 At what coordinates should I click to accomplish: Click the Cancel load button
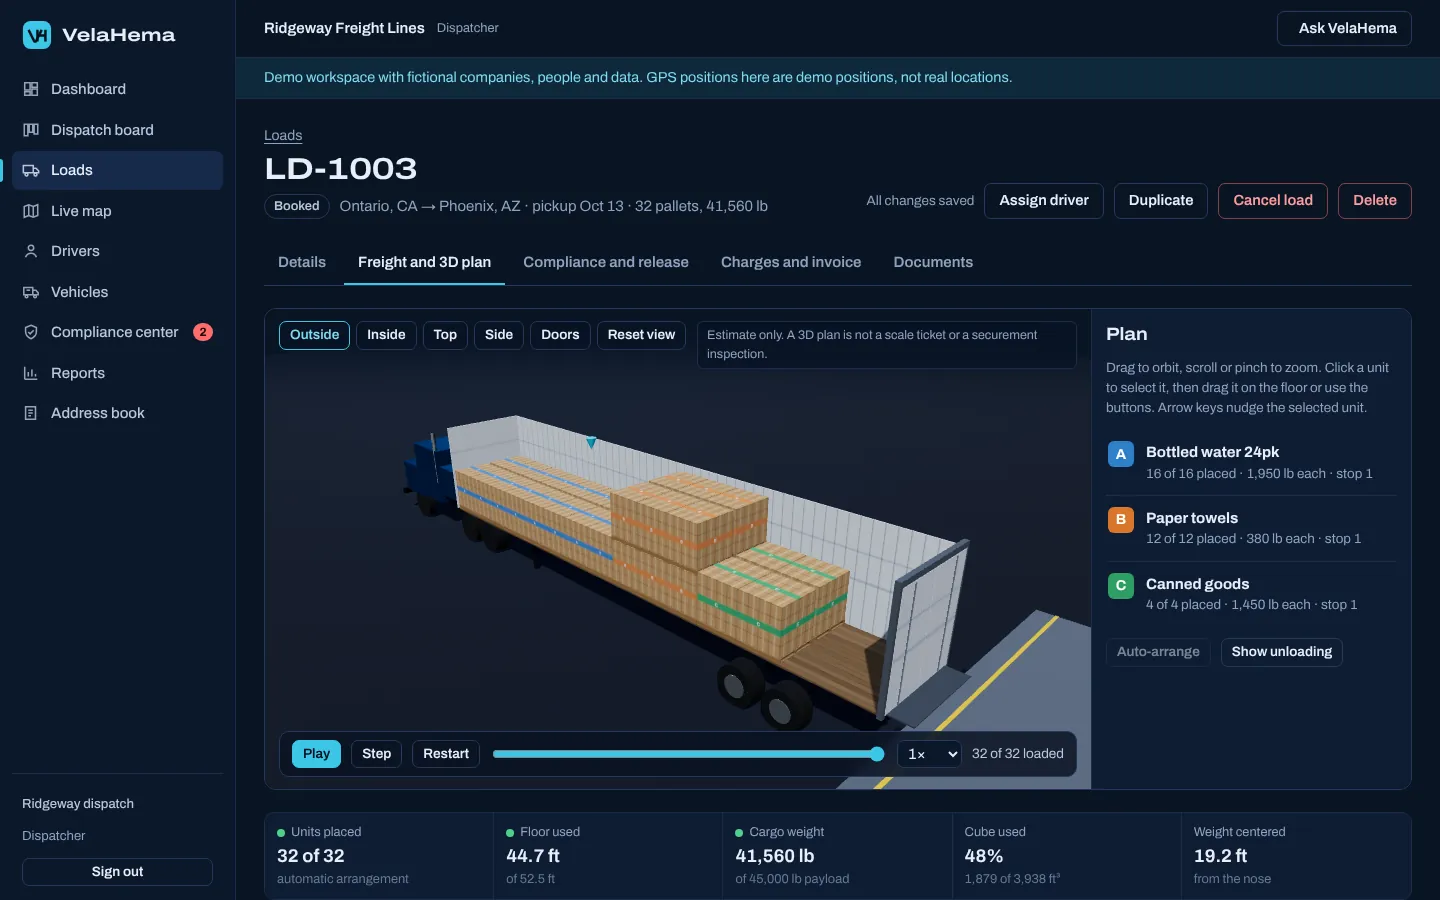click(1273, 200)
